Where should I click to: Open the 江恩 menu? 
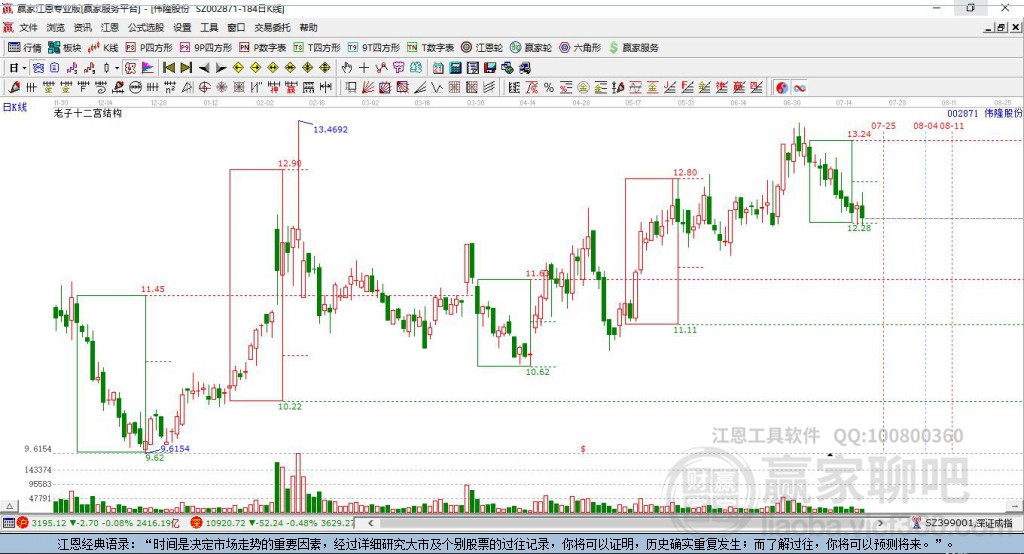[x=110, y=27]
